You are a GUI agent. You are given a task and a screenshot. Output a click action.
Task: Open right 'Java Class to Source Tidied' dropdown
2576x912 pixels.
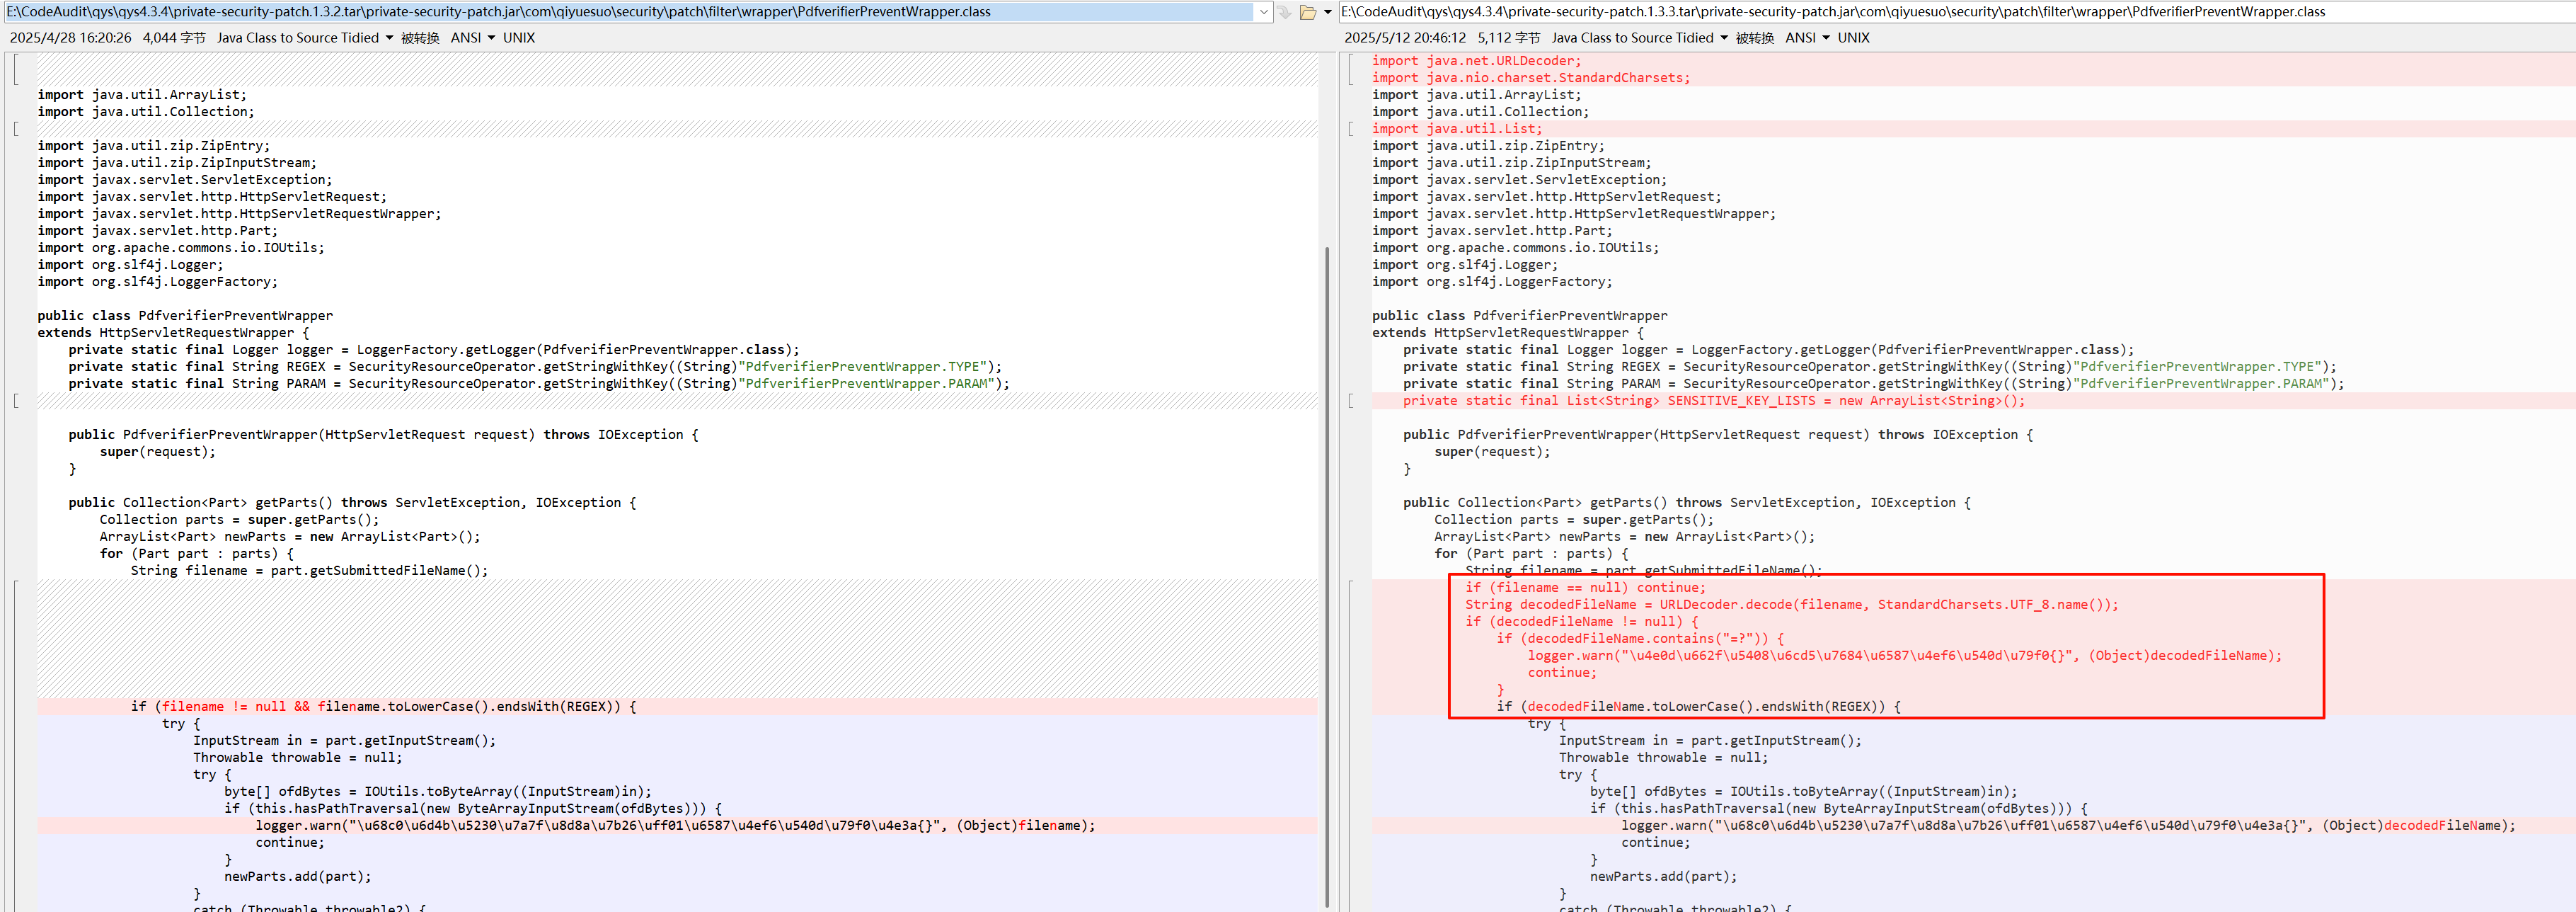click(1724, 38)
